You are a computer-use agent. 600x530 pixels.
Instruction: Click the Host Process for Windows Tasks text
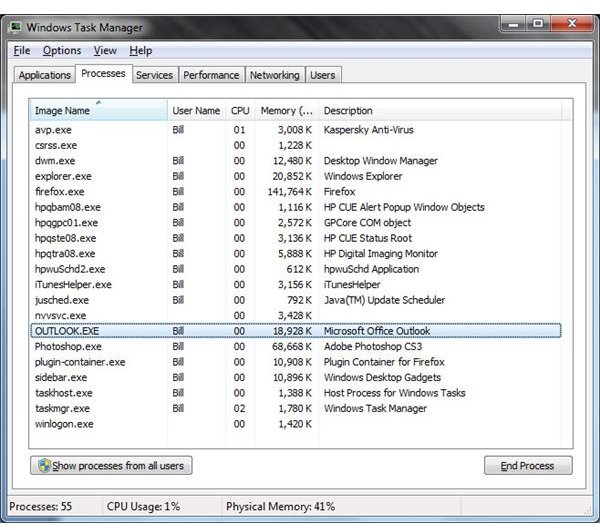pyautogui.click(x=395, y=393)
